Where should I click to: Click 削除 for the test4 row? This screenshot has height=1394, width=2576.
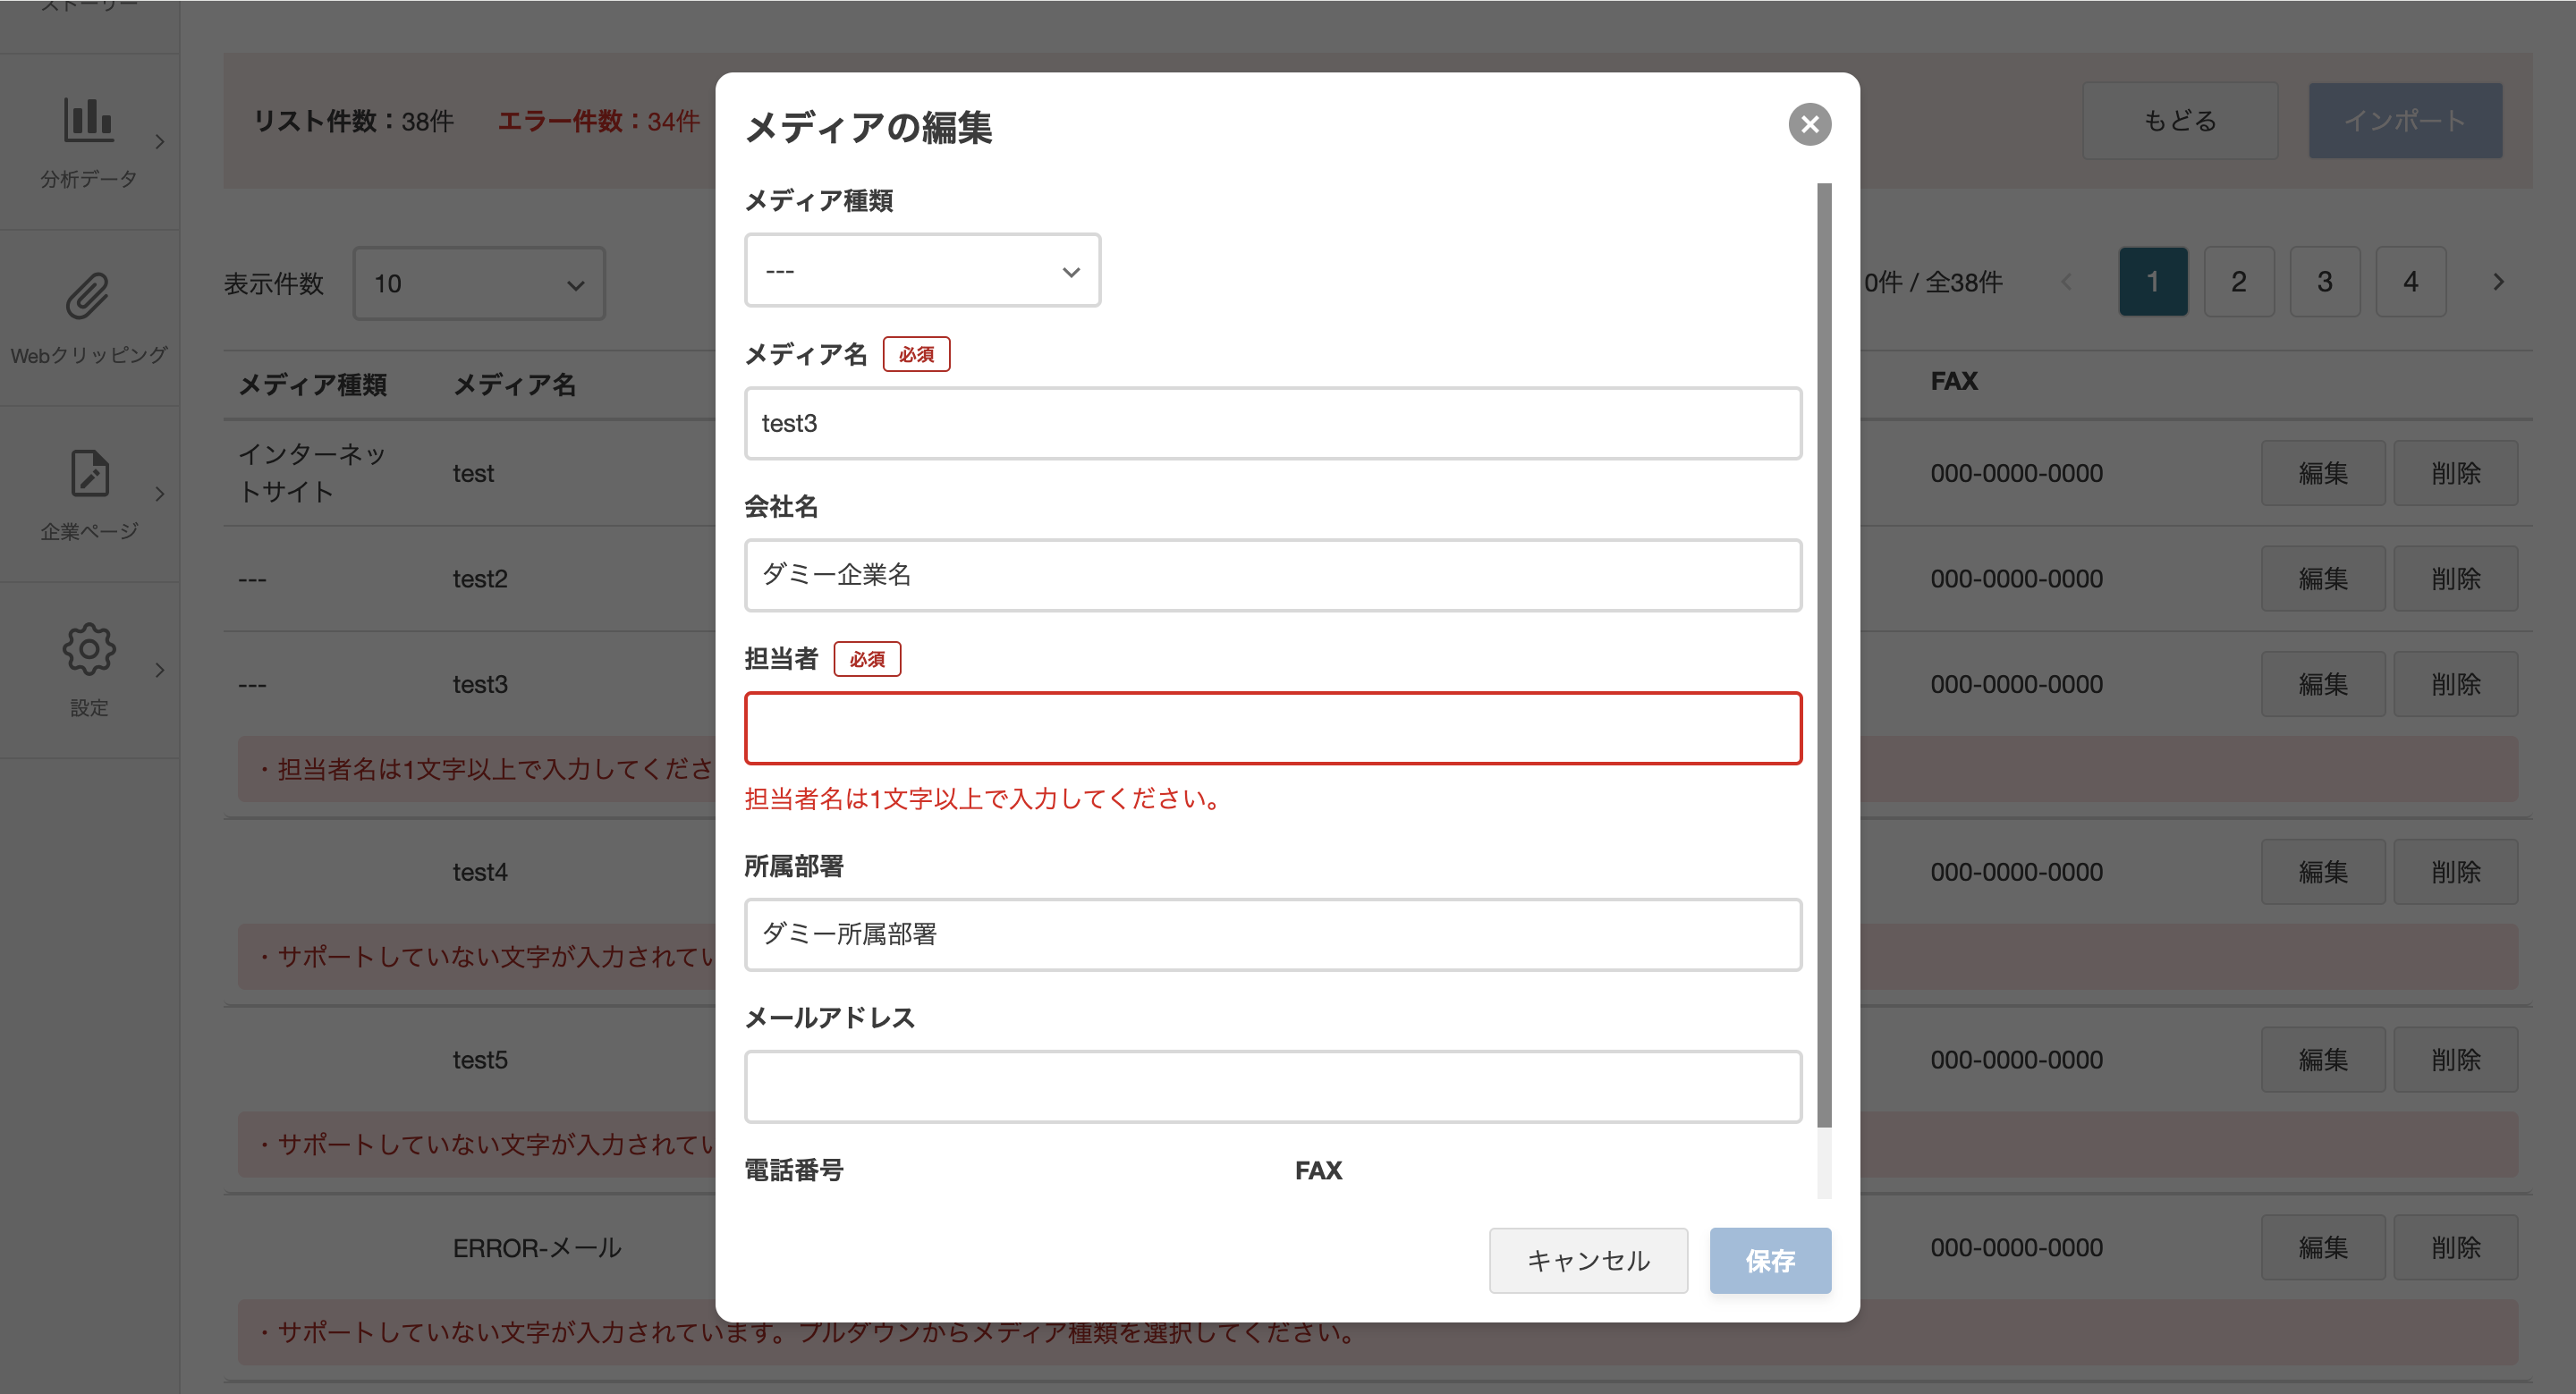click(2456, 872)
